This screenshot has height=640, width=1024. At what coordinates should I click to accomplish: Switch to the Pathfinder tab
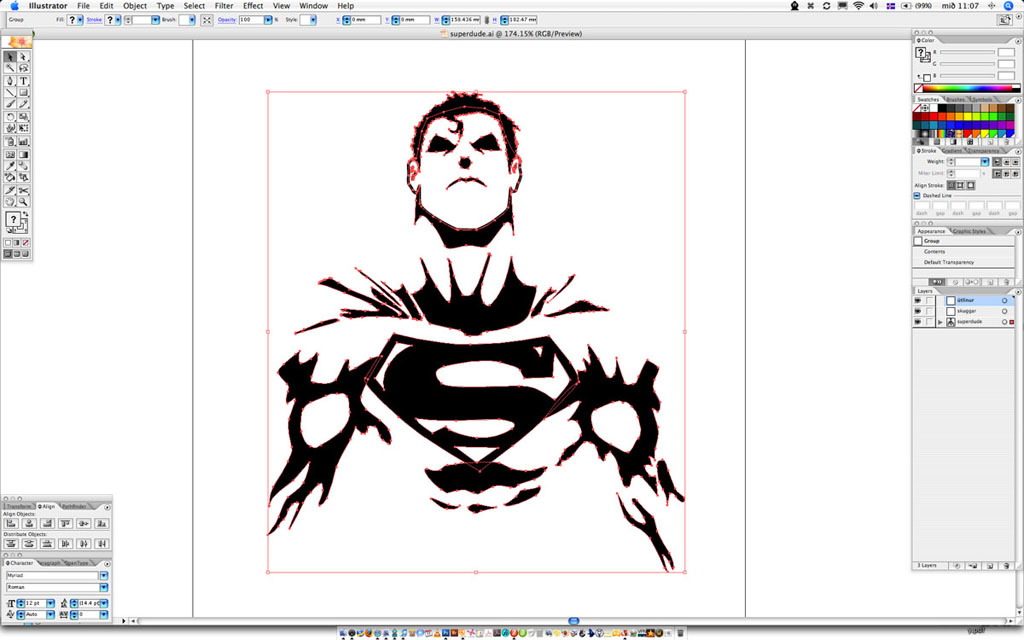[74, 506]
